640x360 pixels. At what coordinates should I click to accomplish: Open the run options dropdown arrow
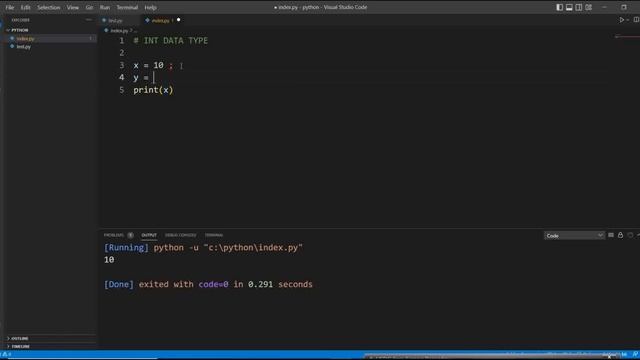628,20
